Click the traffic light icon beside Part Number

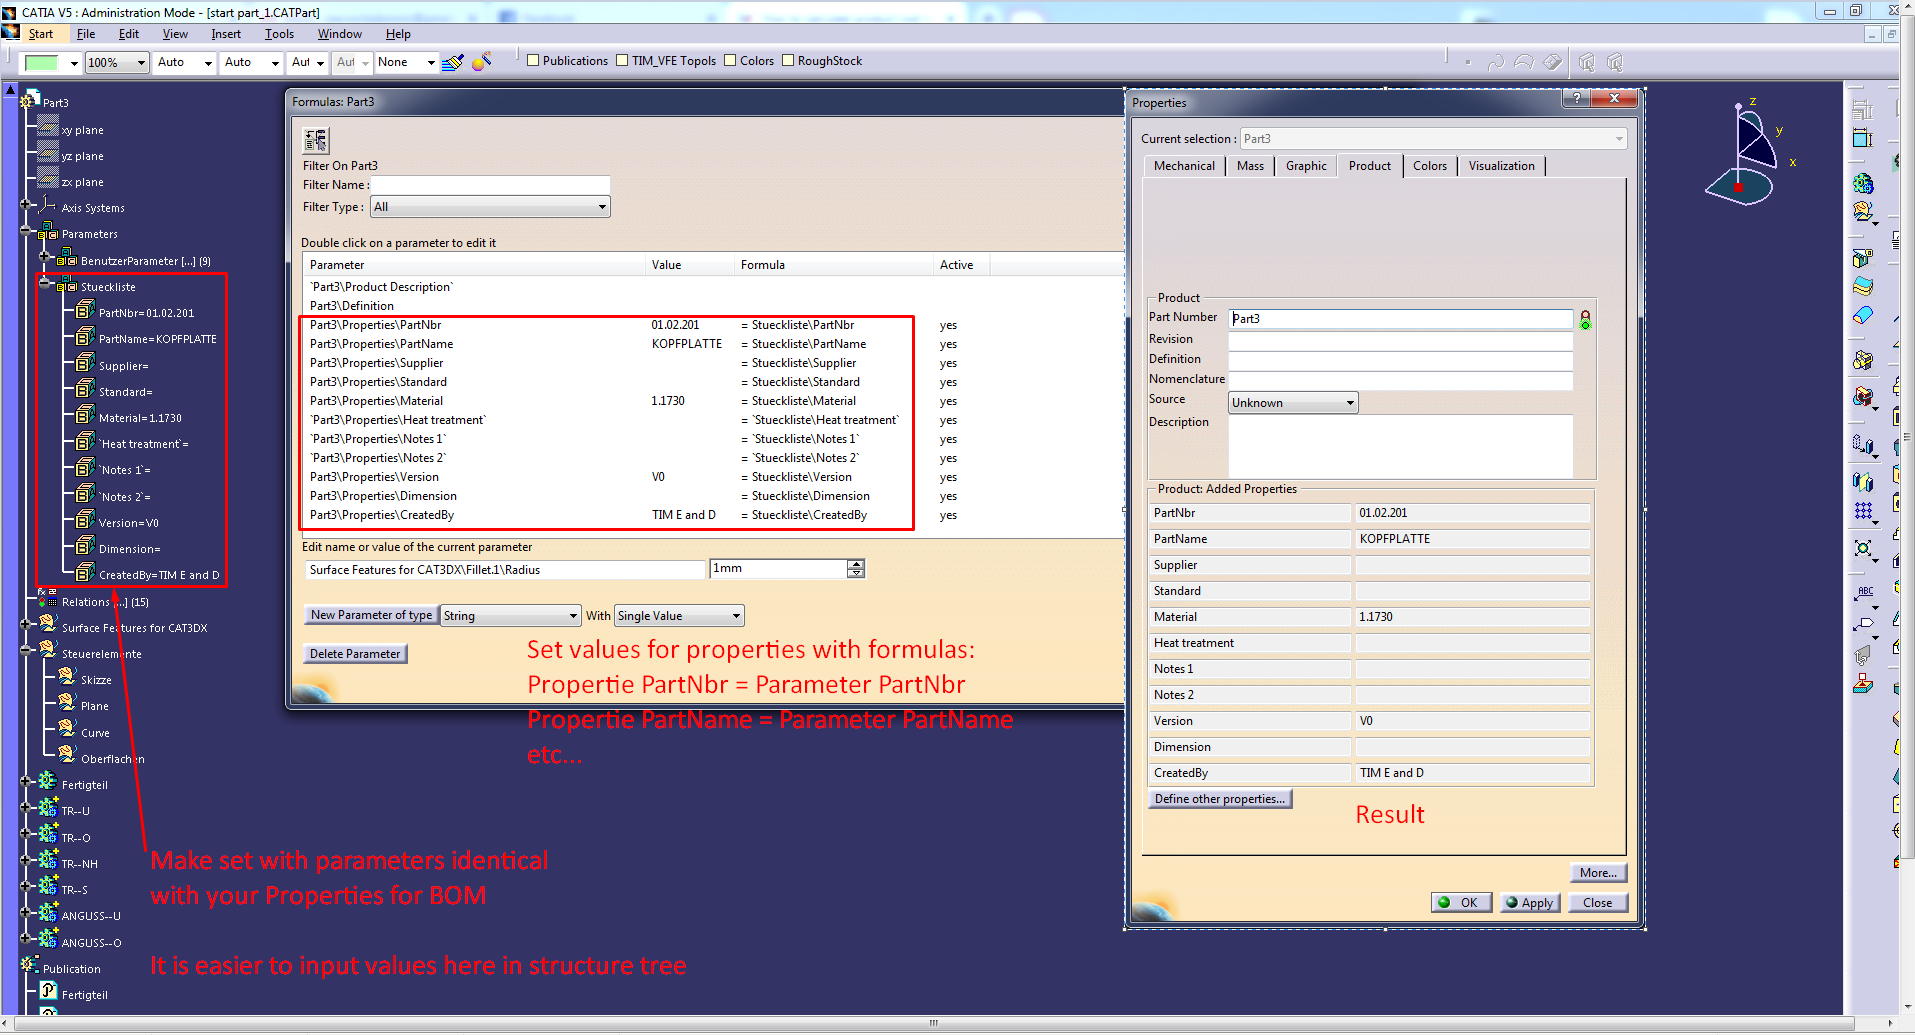1585,320
